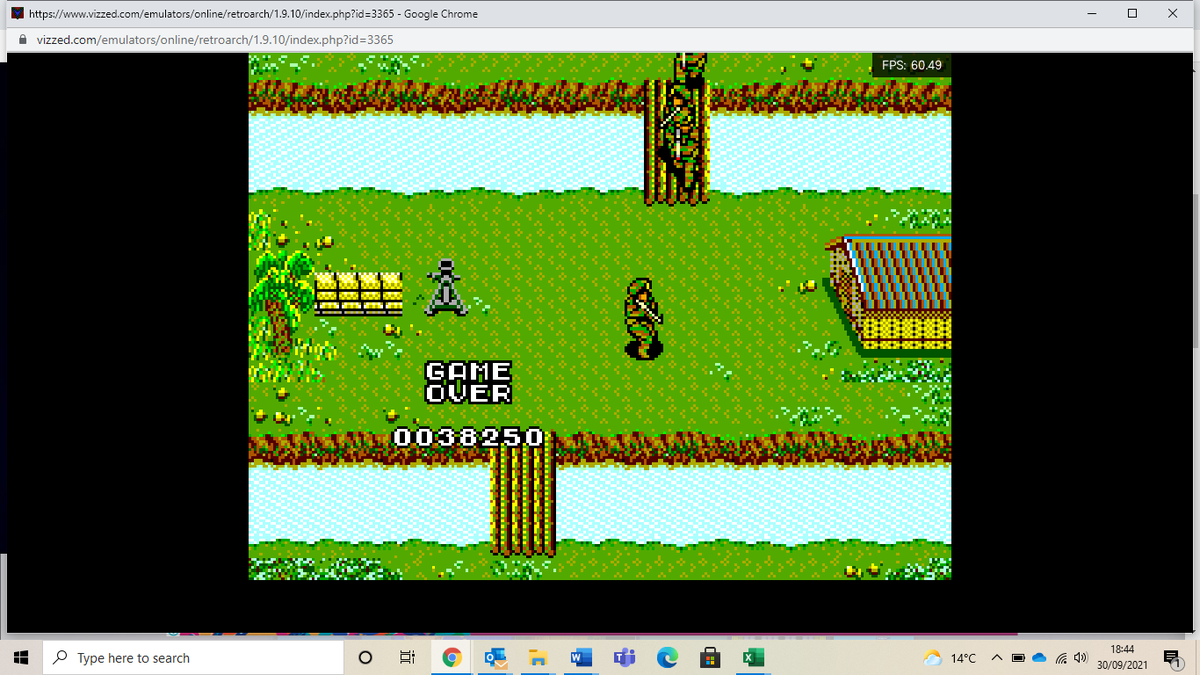1200x675 pixels.
Task: Click the GAME OVER text in the game
Action: (469, 382)
